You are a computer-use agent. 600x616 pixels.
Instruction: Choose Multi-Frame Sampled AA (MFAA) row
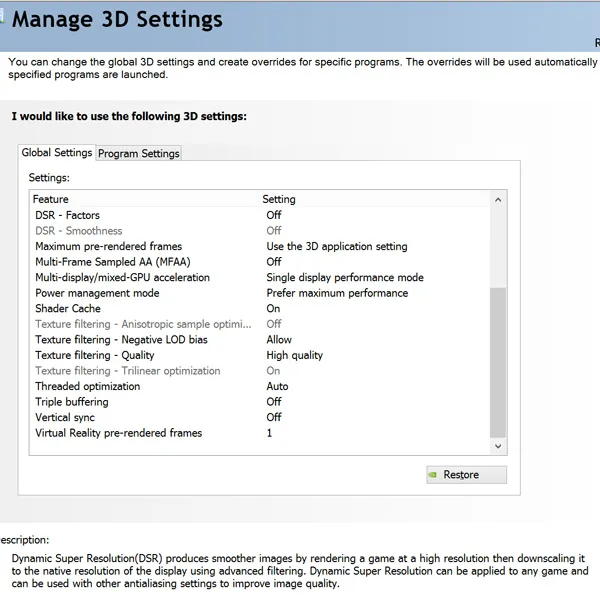tap(260, 262)
